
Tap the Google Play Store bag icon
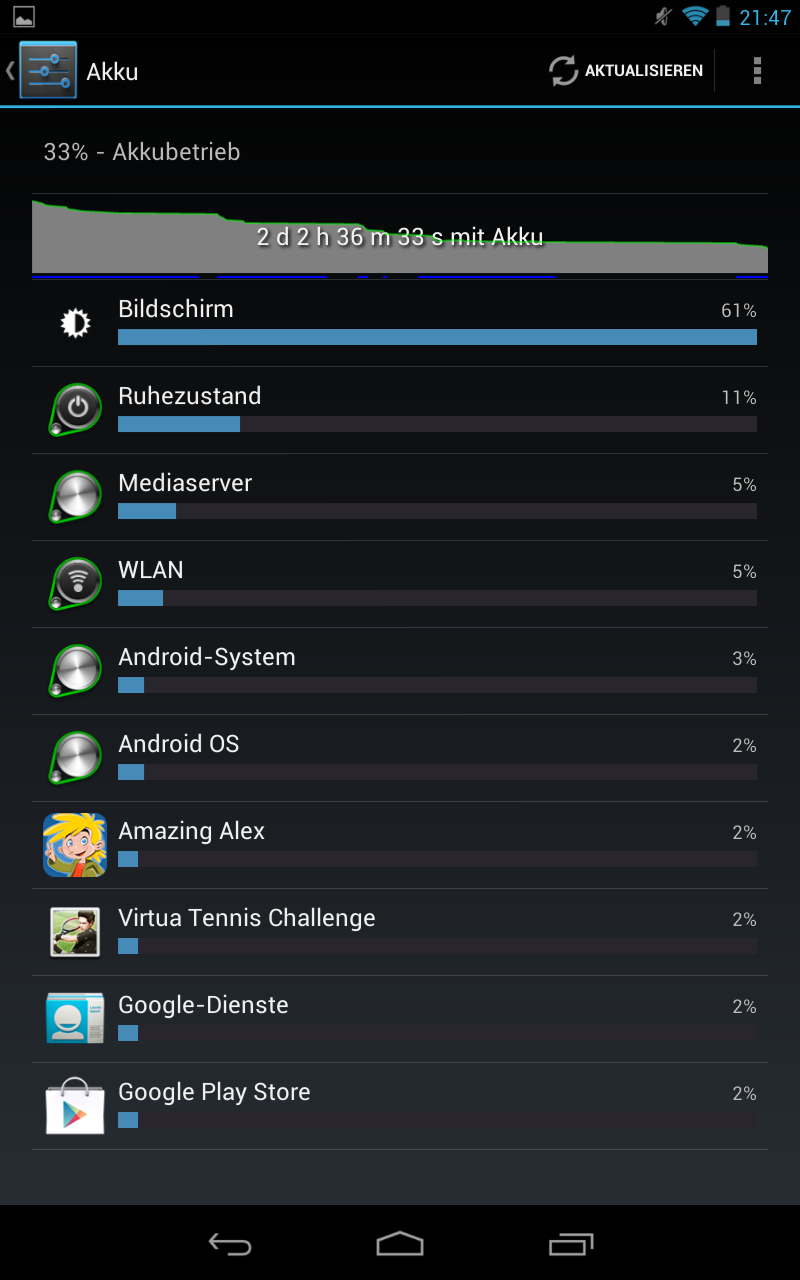tap(75, 1106)
